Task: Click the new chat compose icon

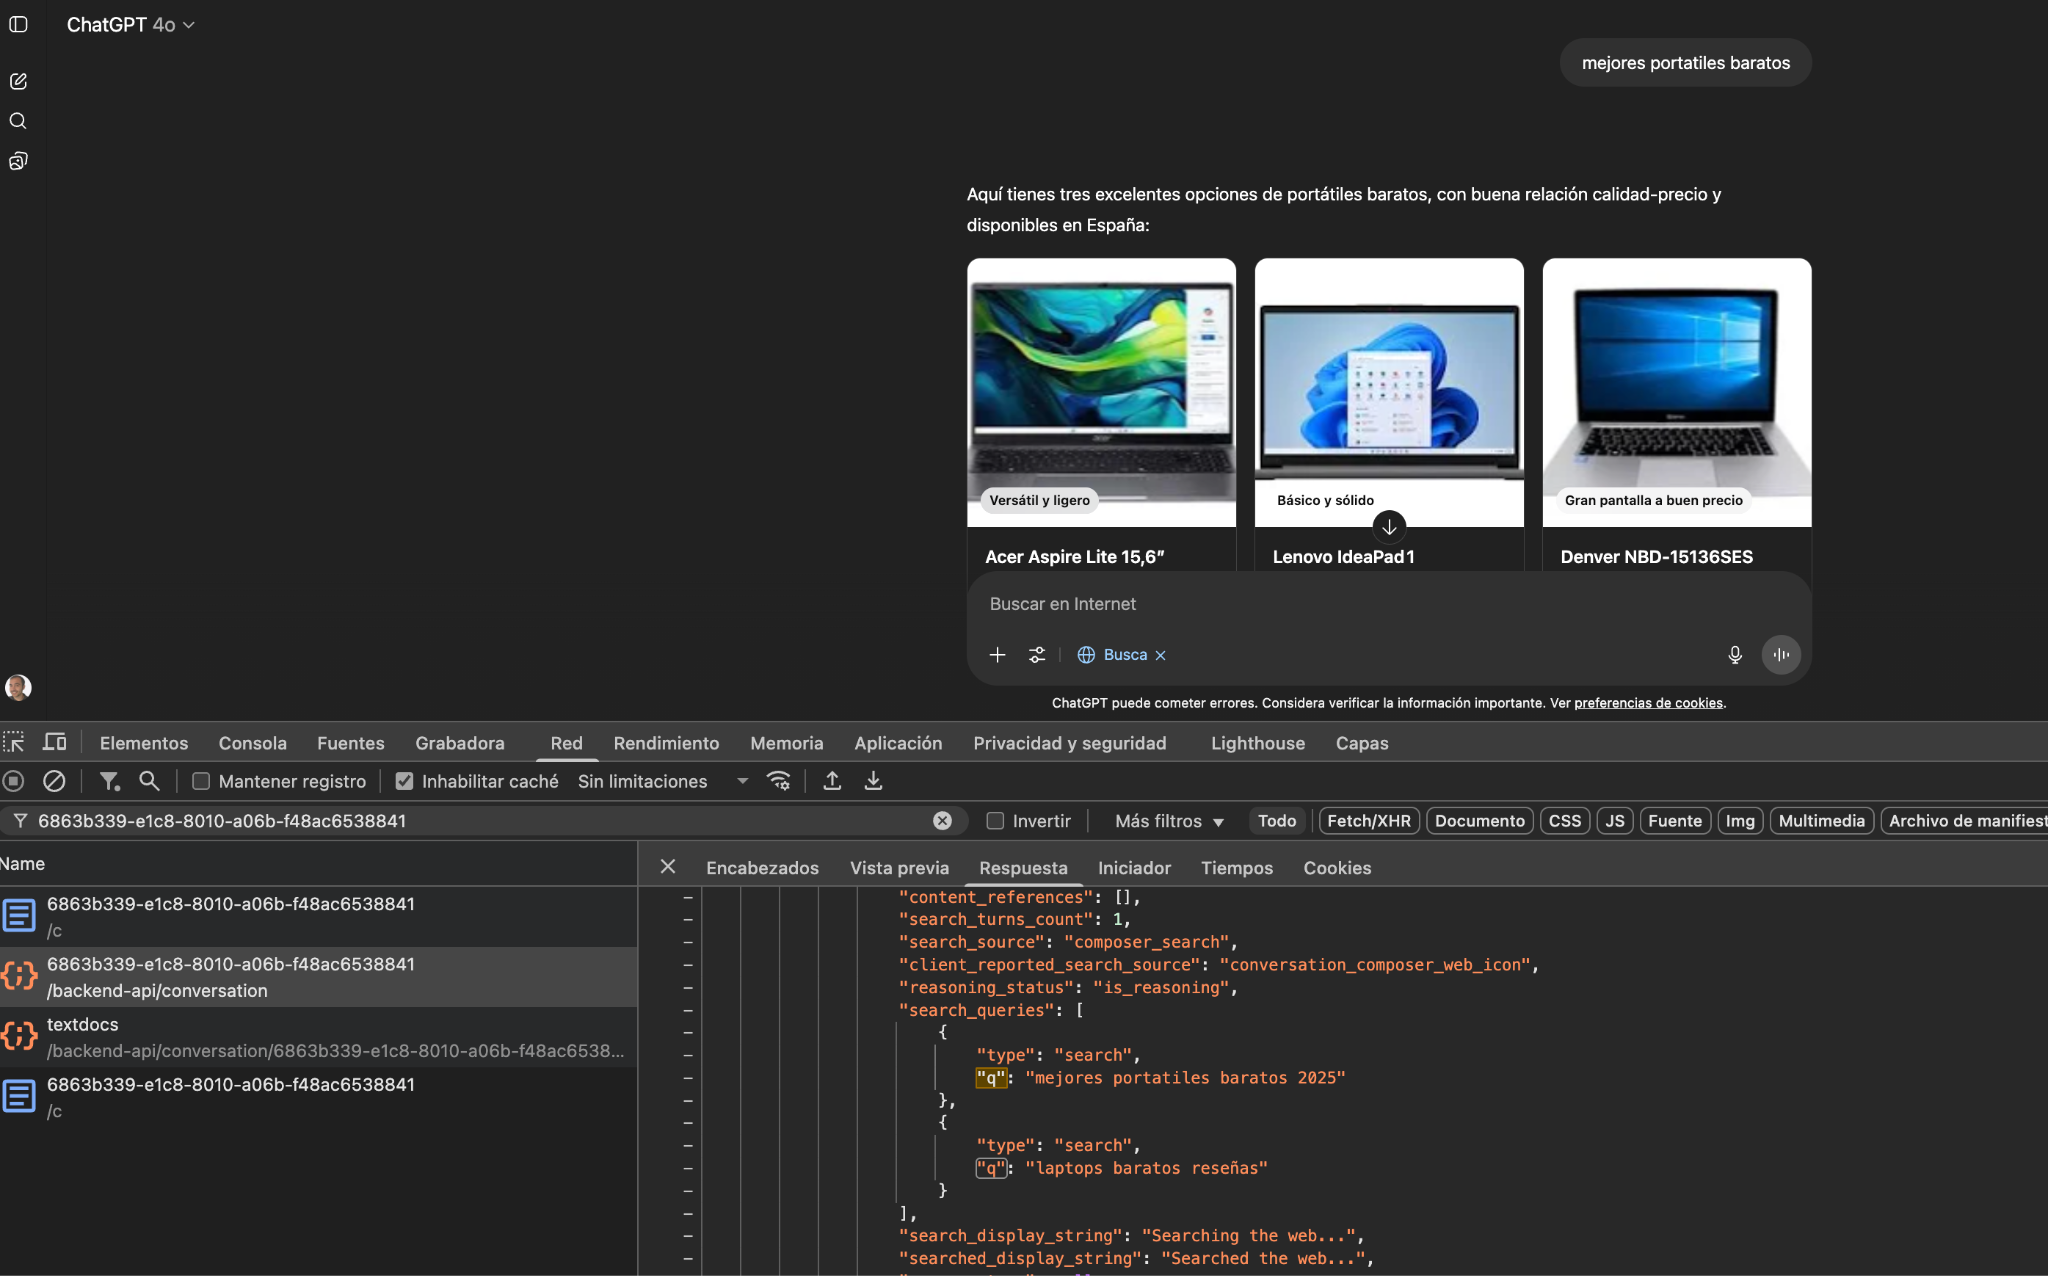Action: (x=18, y=81)
